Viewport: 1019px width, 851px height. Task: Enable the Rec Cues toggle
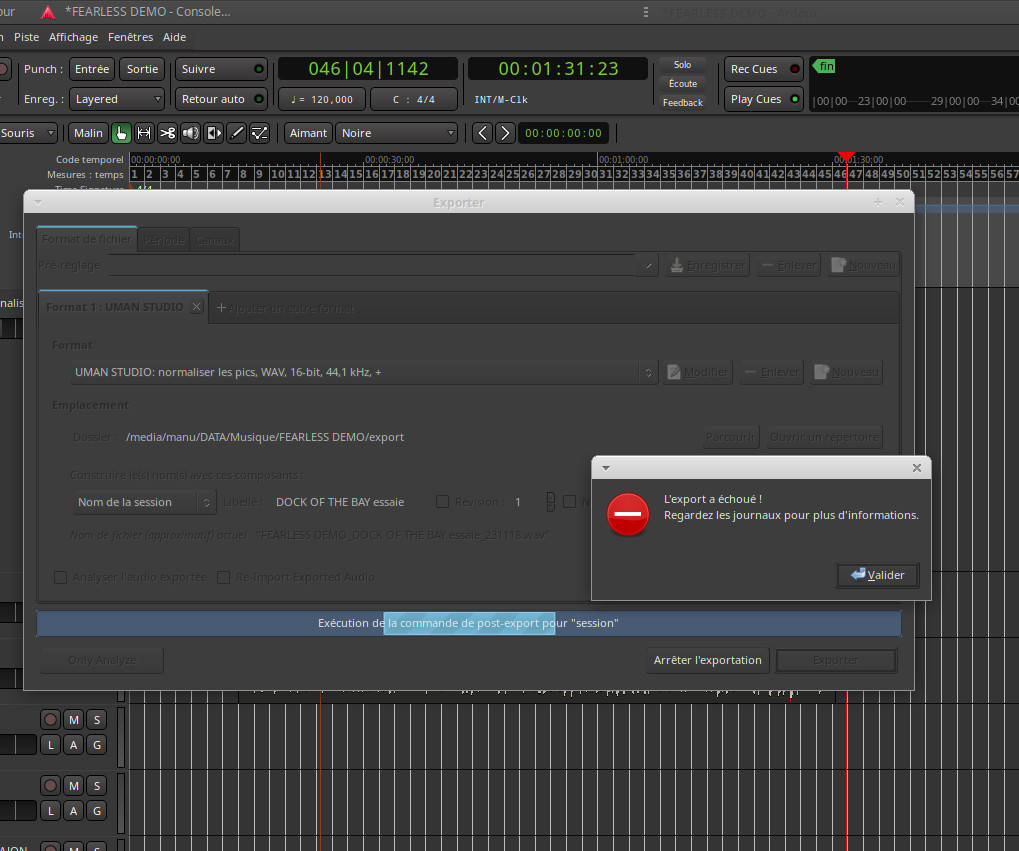pyautogui.click(x=764, y=69)
